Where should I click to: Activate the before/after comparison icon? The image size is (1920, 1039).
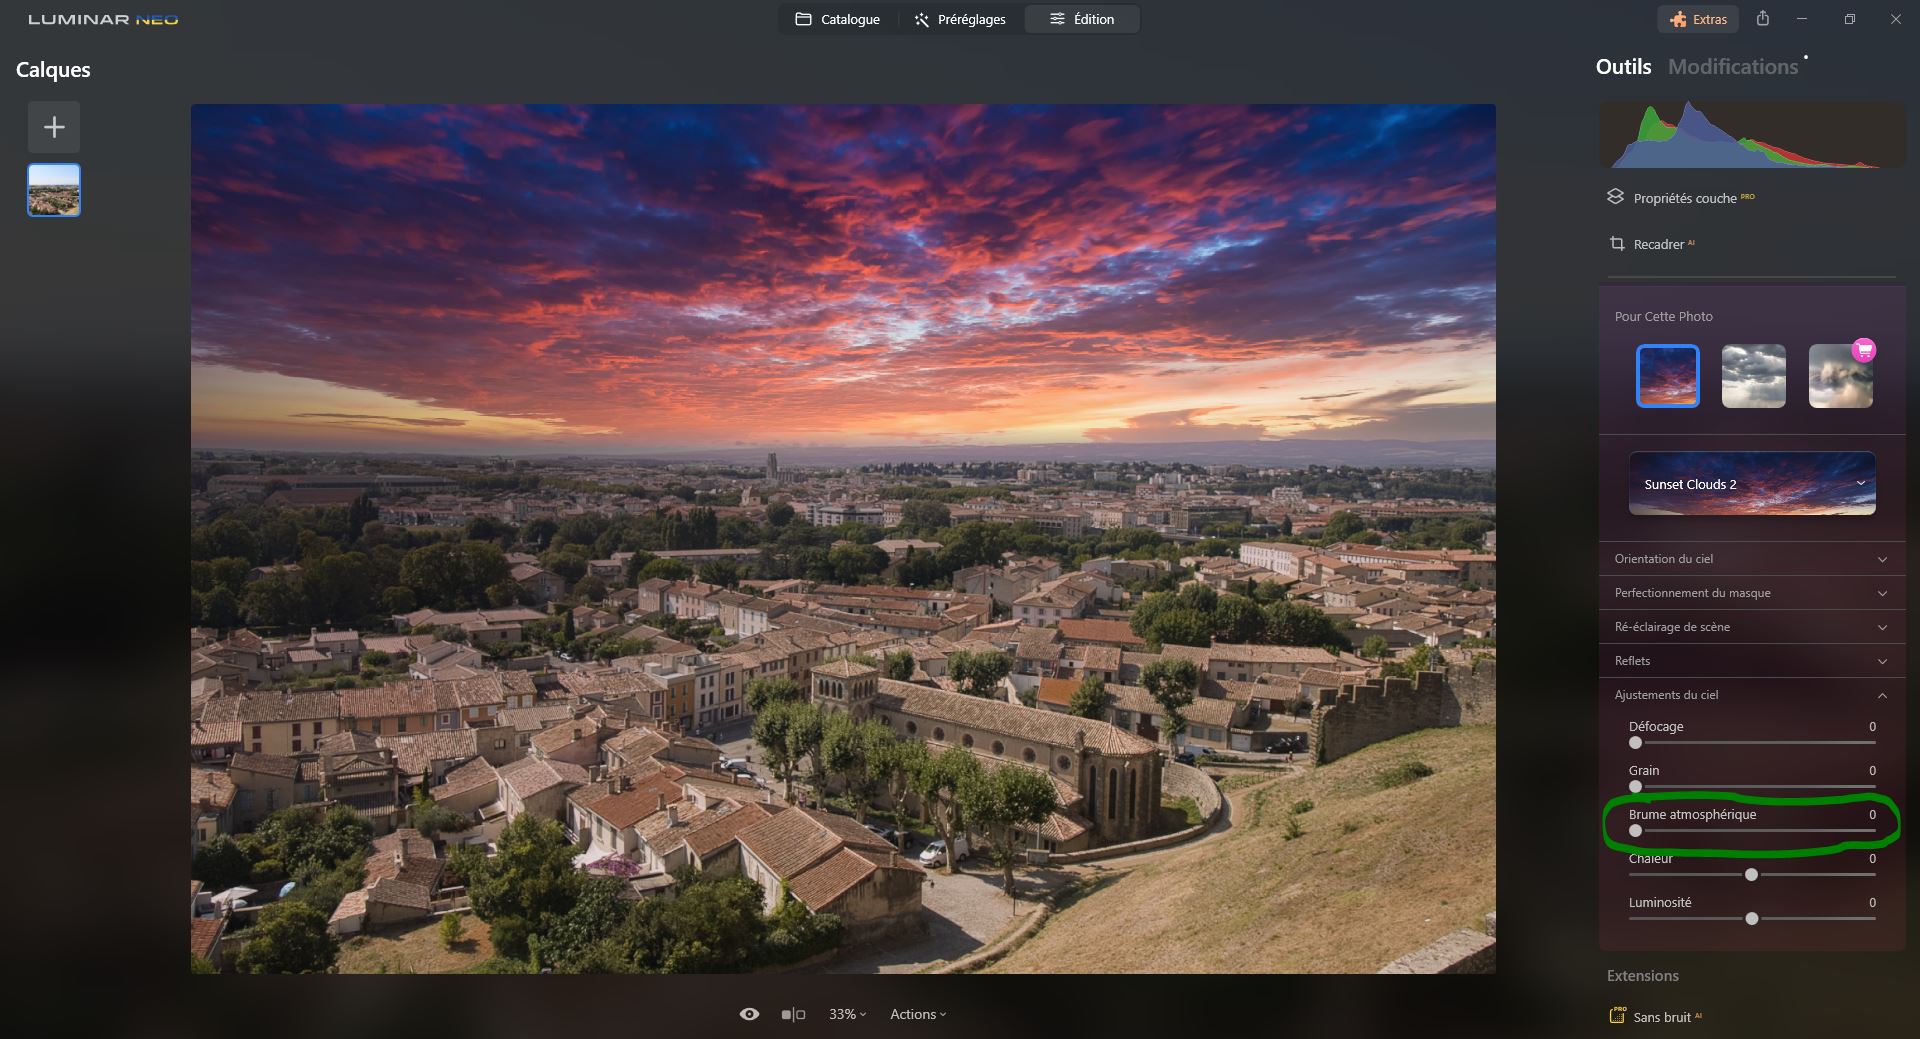793,1013
